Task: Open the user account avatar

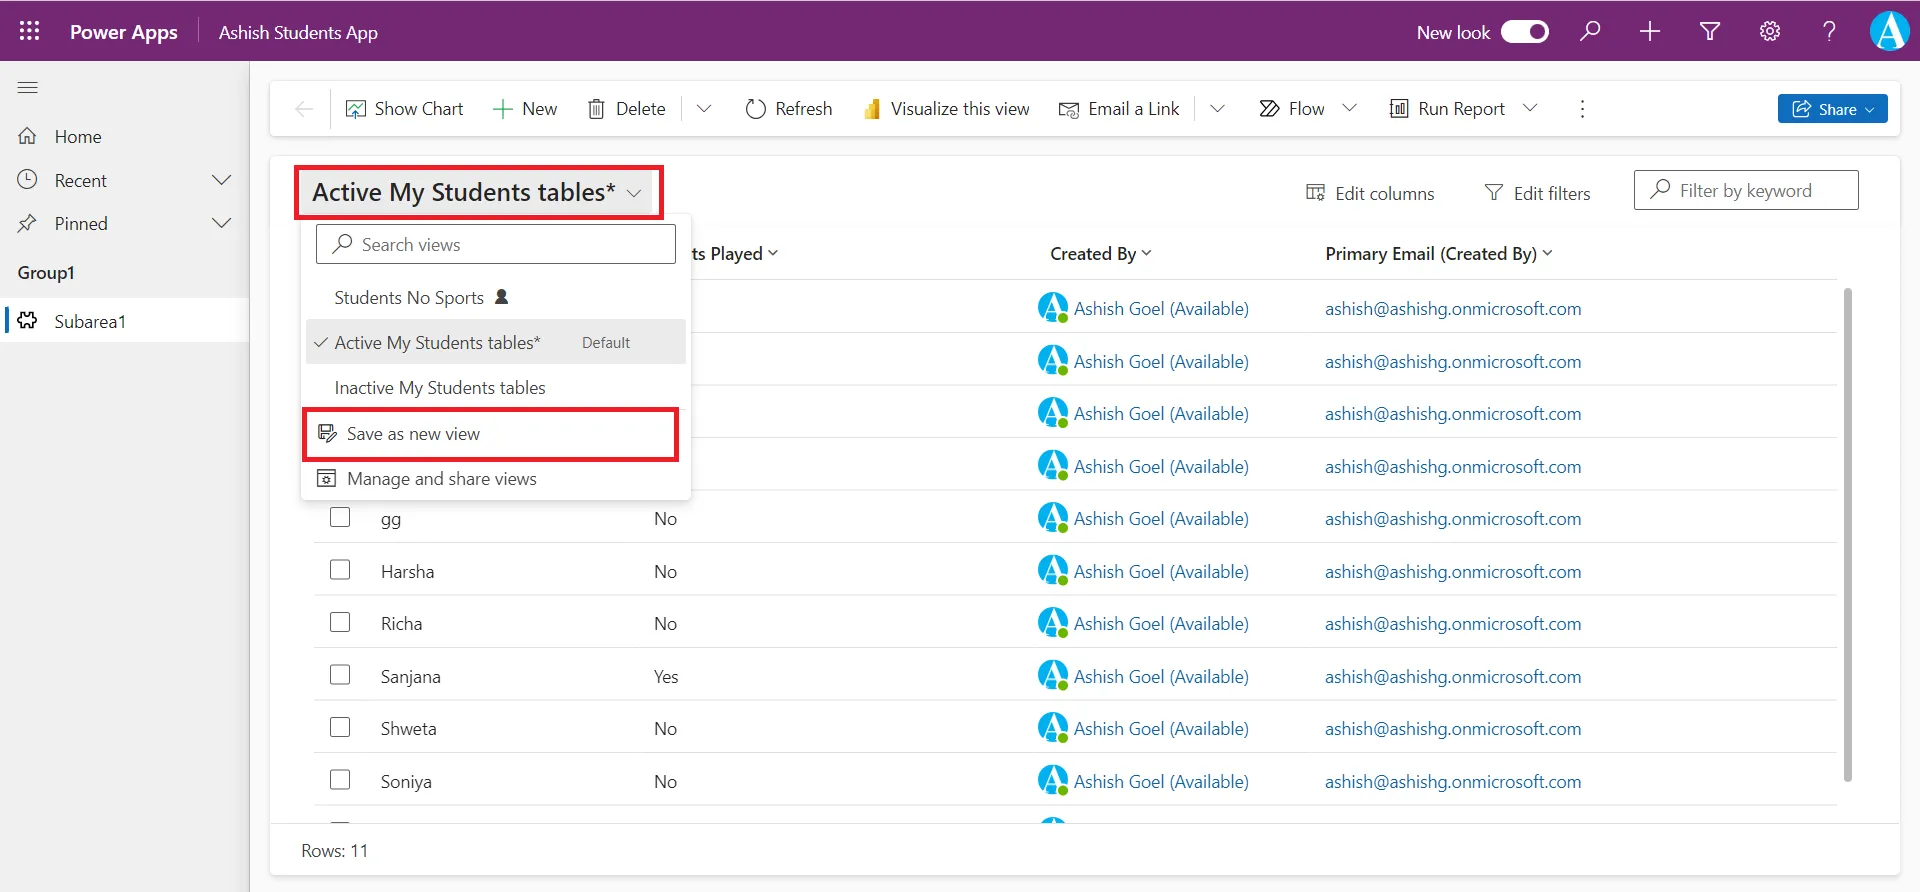Action: pyautogui.click(x=1889, y=31)
